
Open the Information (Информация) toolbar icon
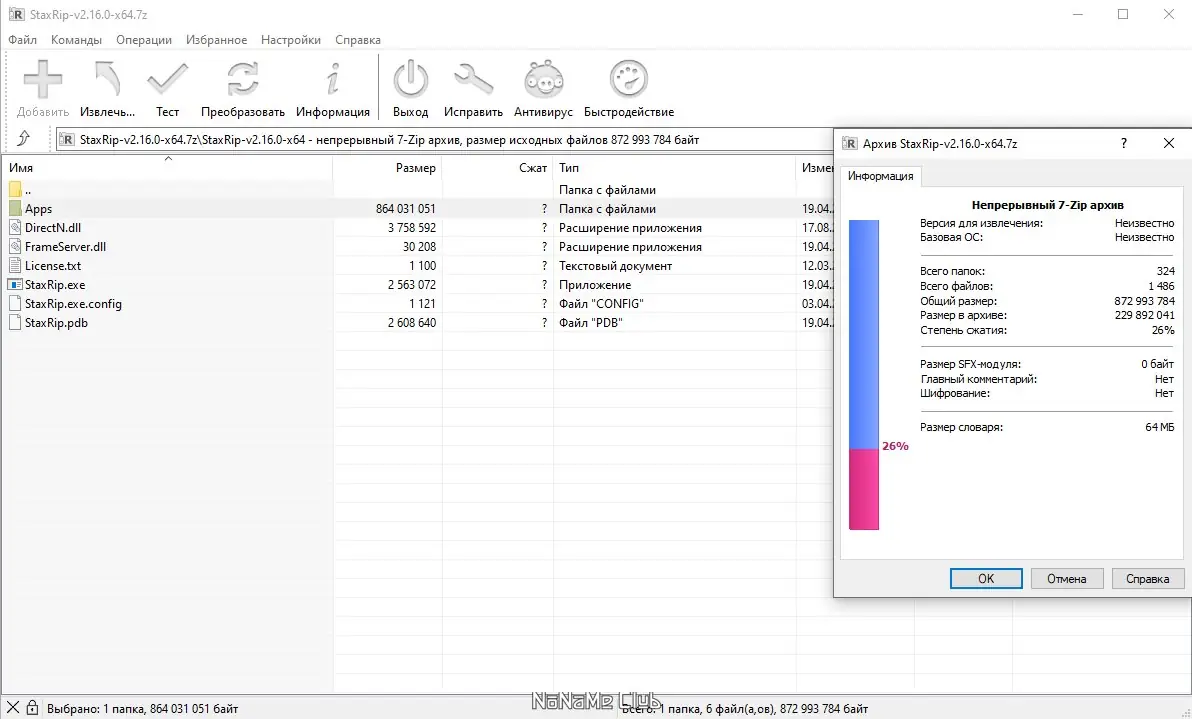tap(333, 80)
